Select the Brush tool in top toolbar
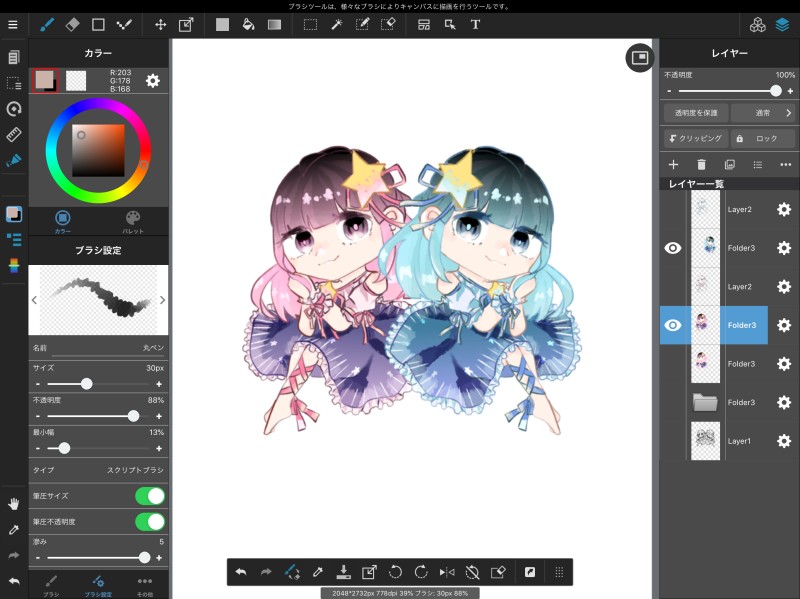This screenshot has height=599, width=800. [47, 24]
